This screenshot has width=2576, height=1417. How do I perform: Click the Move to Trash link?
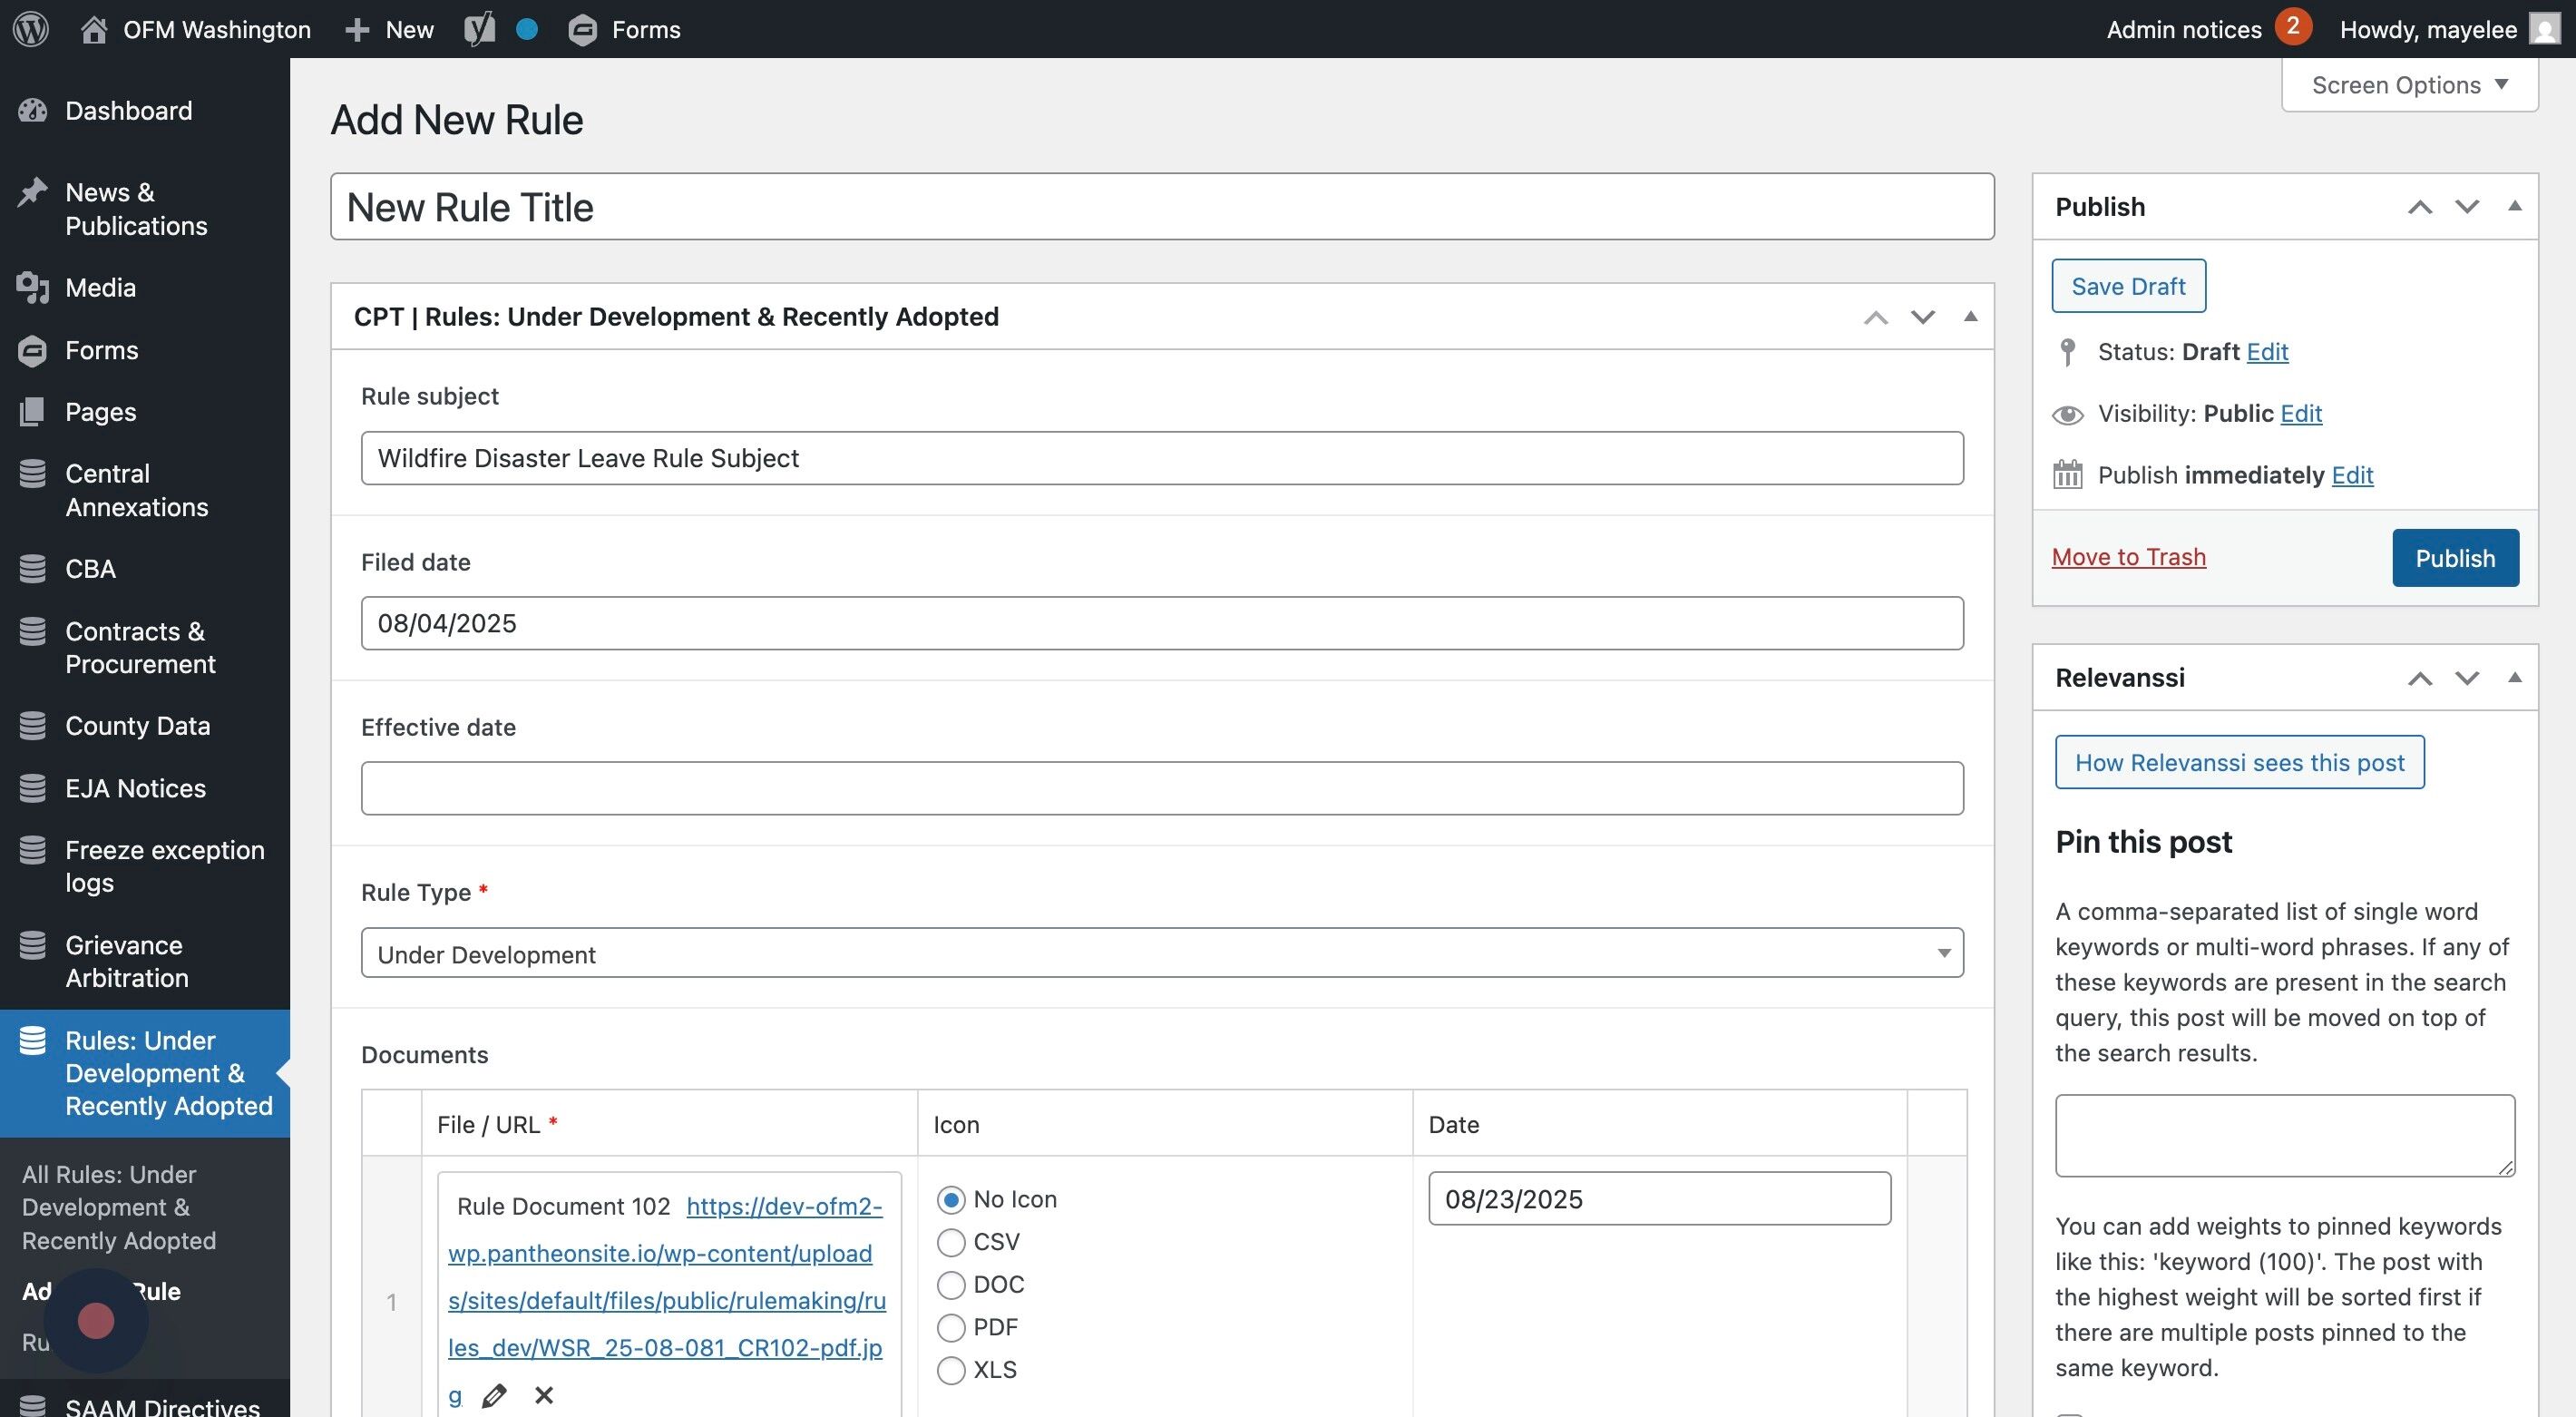(x=2128, y=557)
